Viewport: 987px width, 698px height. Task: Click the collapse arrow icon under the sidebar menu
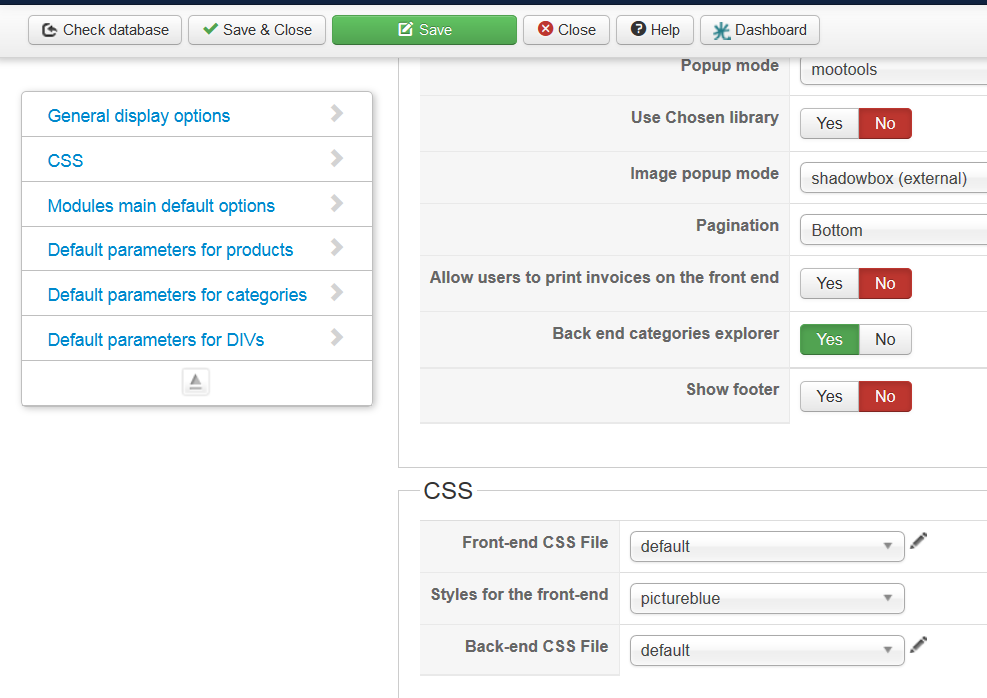point(196,382)
